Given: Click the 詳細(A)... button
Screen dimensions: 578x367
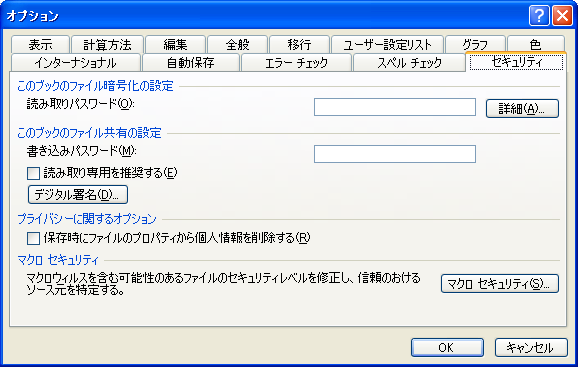Looking at the screenshot, I should point(522,108).
